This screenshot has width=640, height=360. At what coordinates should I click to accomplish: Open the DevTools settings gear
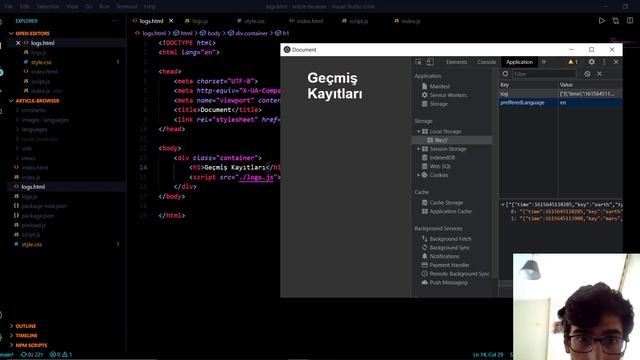click(591, 62)
